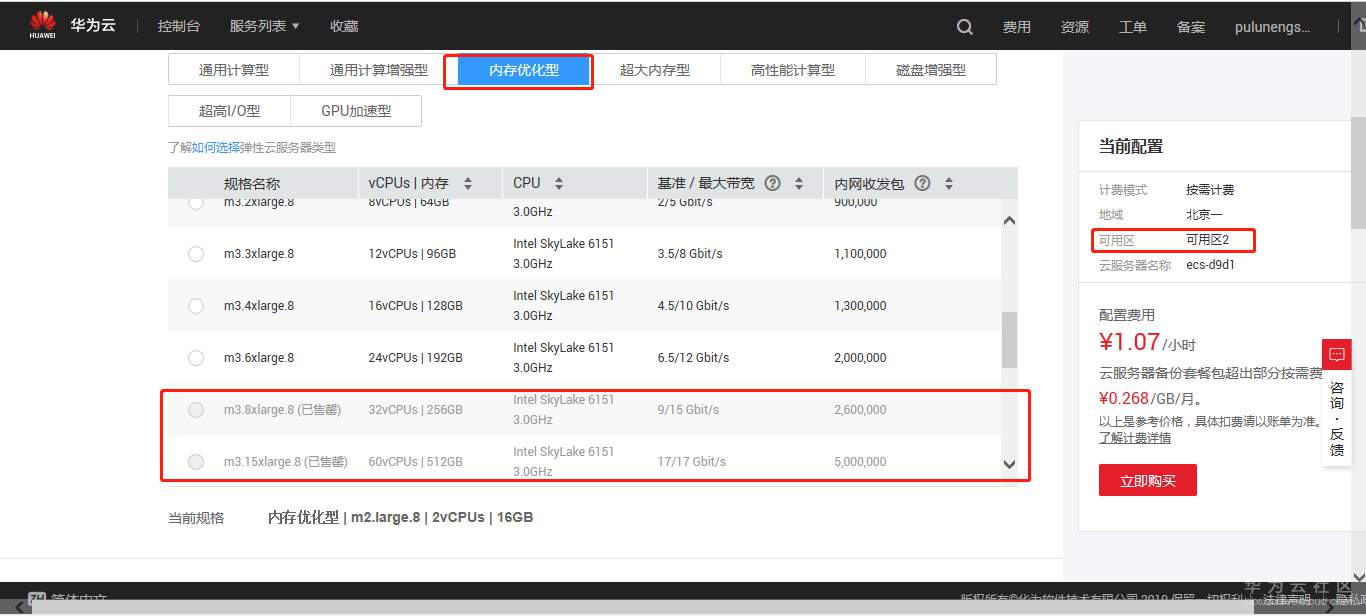Open 工单 in the header
Image resolution: width=1366 pixels, height=616 pixels.
click(1133, 27)
